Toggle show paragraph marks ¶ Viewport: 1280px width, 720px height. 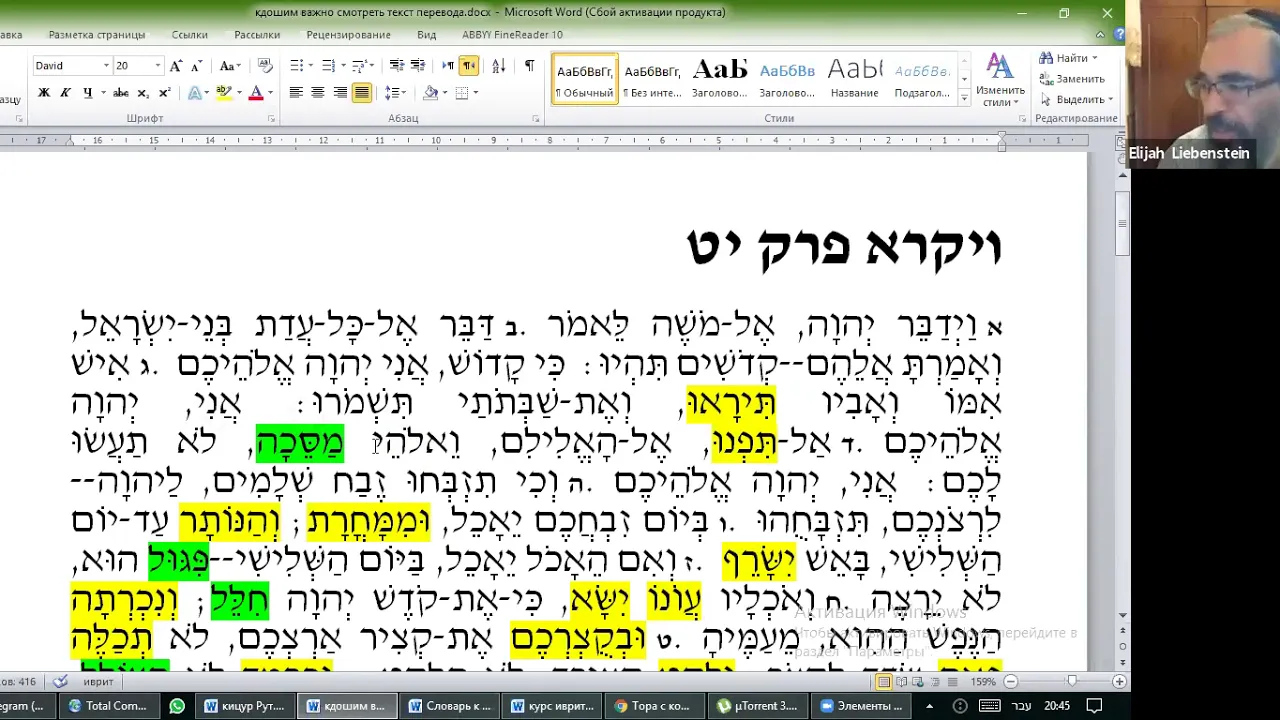[529, 66]
